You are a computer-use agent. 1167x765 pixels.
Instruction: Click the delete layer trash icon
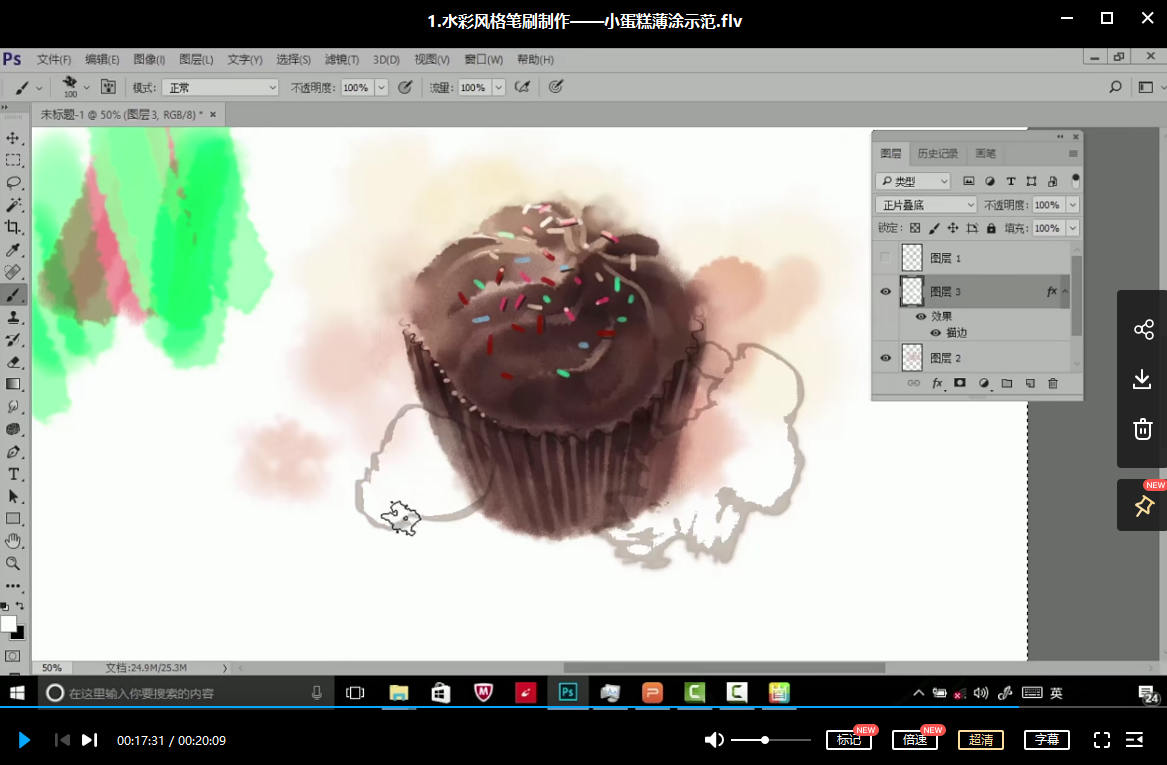point(1052,383)
